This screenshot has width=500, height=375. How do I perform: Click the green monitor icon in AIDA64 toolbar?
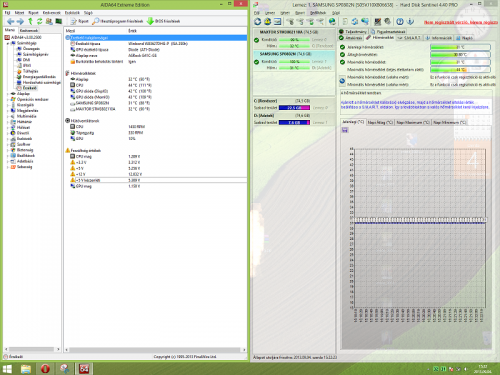coord(59,21)
